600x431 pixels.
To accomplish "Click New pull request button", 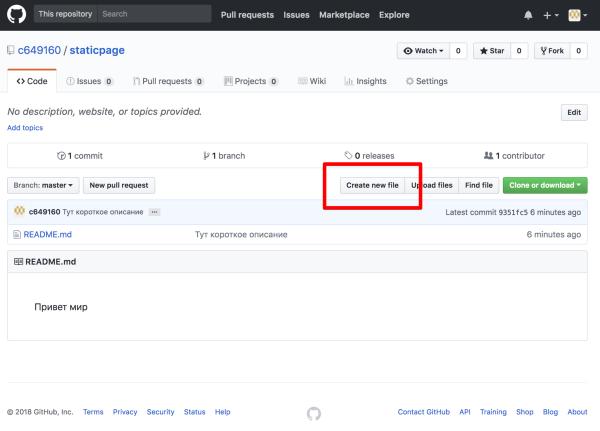I will [x=119, y=185].
